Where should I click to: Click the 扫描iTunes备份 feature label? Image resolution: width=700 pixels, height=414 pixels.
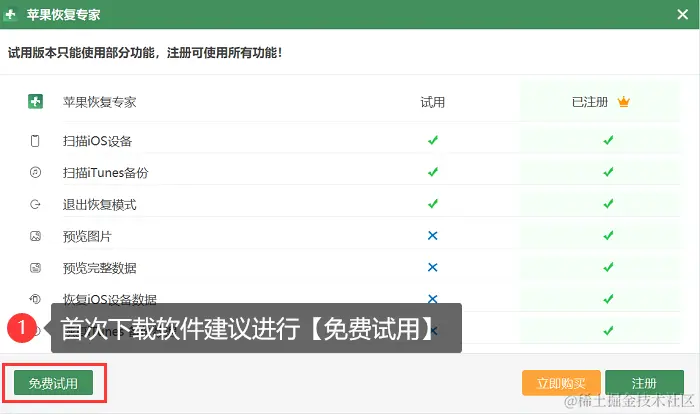click(105, 173)
